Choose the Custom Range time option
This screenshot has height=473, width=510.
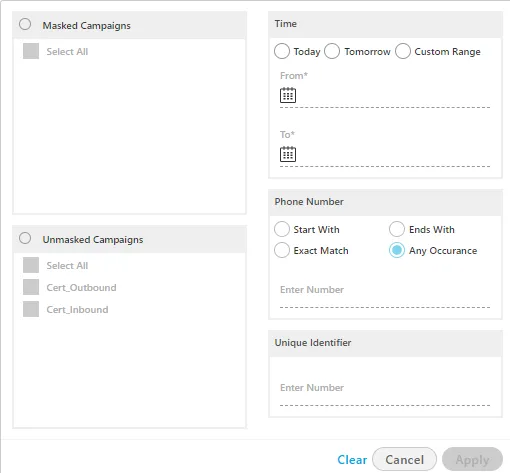403,51
